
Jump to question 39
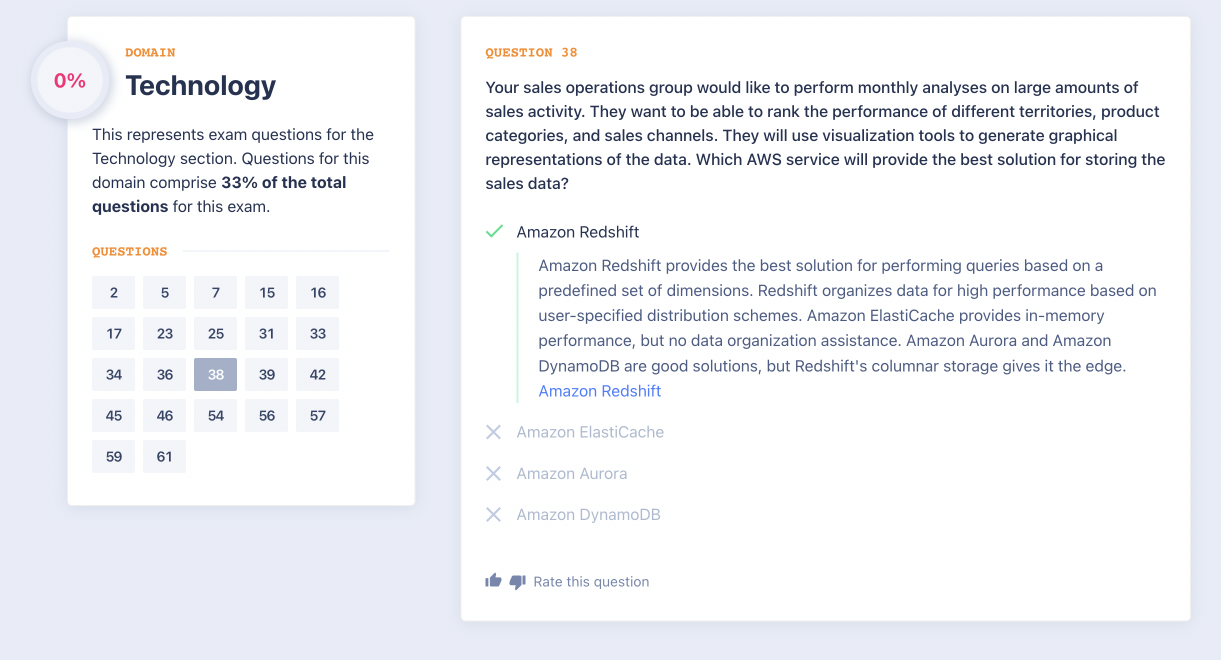click(267, 374)
